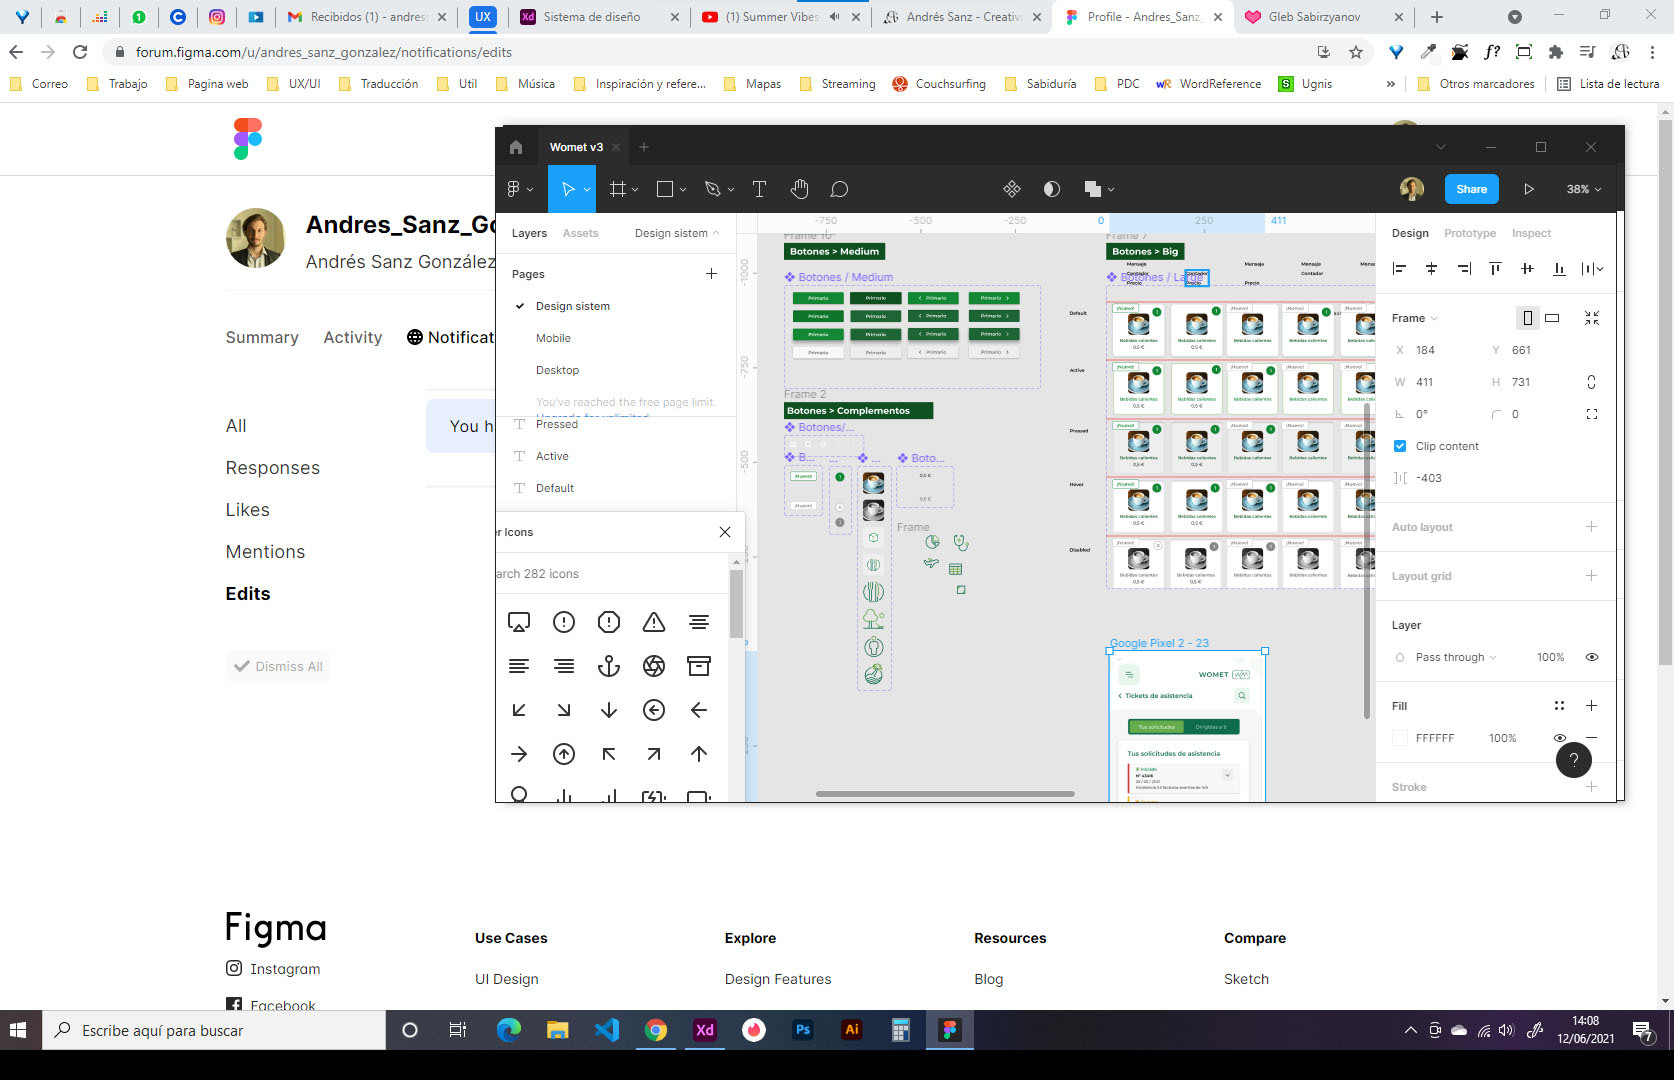
Task: Go to Figma home tab icon
Action: pyautogui.click(x=516, y=147)
